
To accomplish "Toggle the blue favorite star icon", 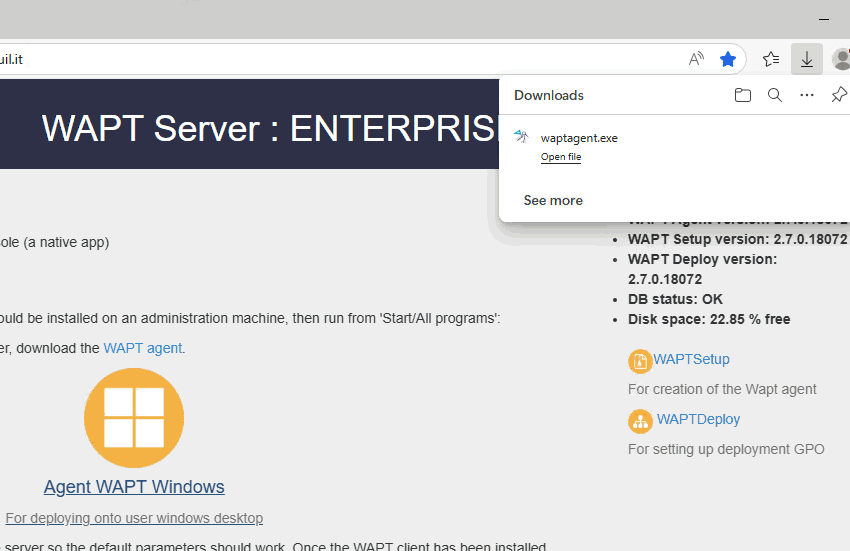I will (x=727, y=59).
